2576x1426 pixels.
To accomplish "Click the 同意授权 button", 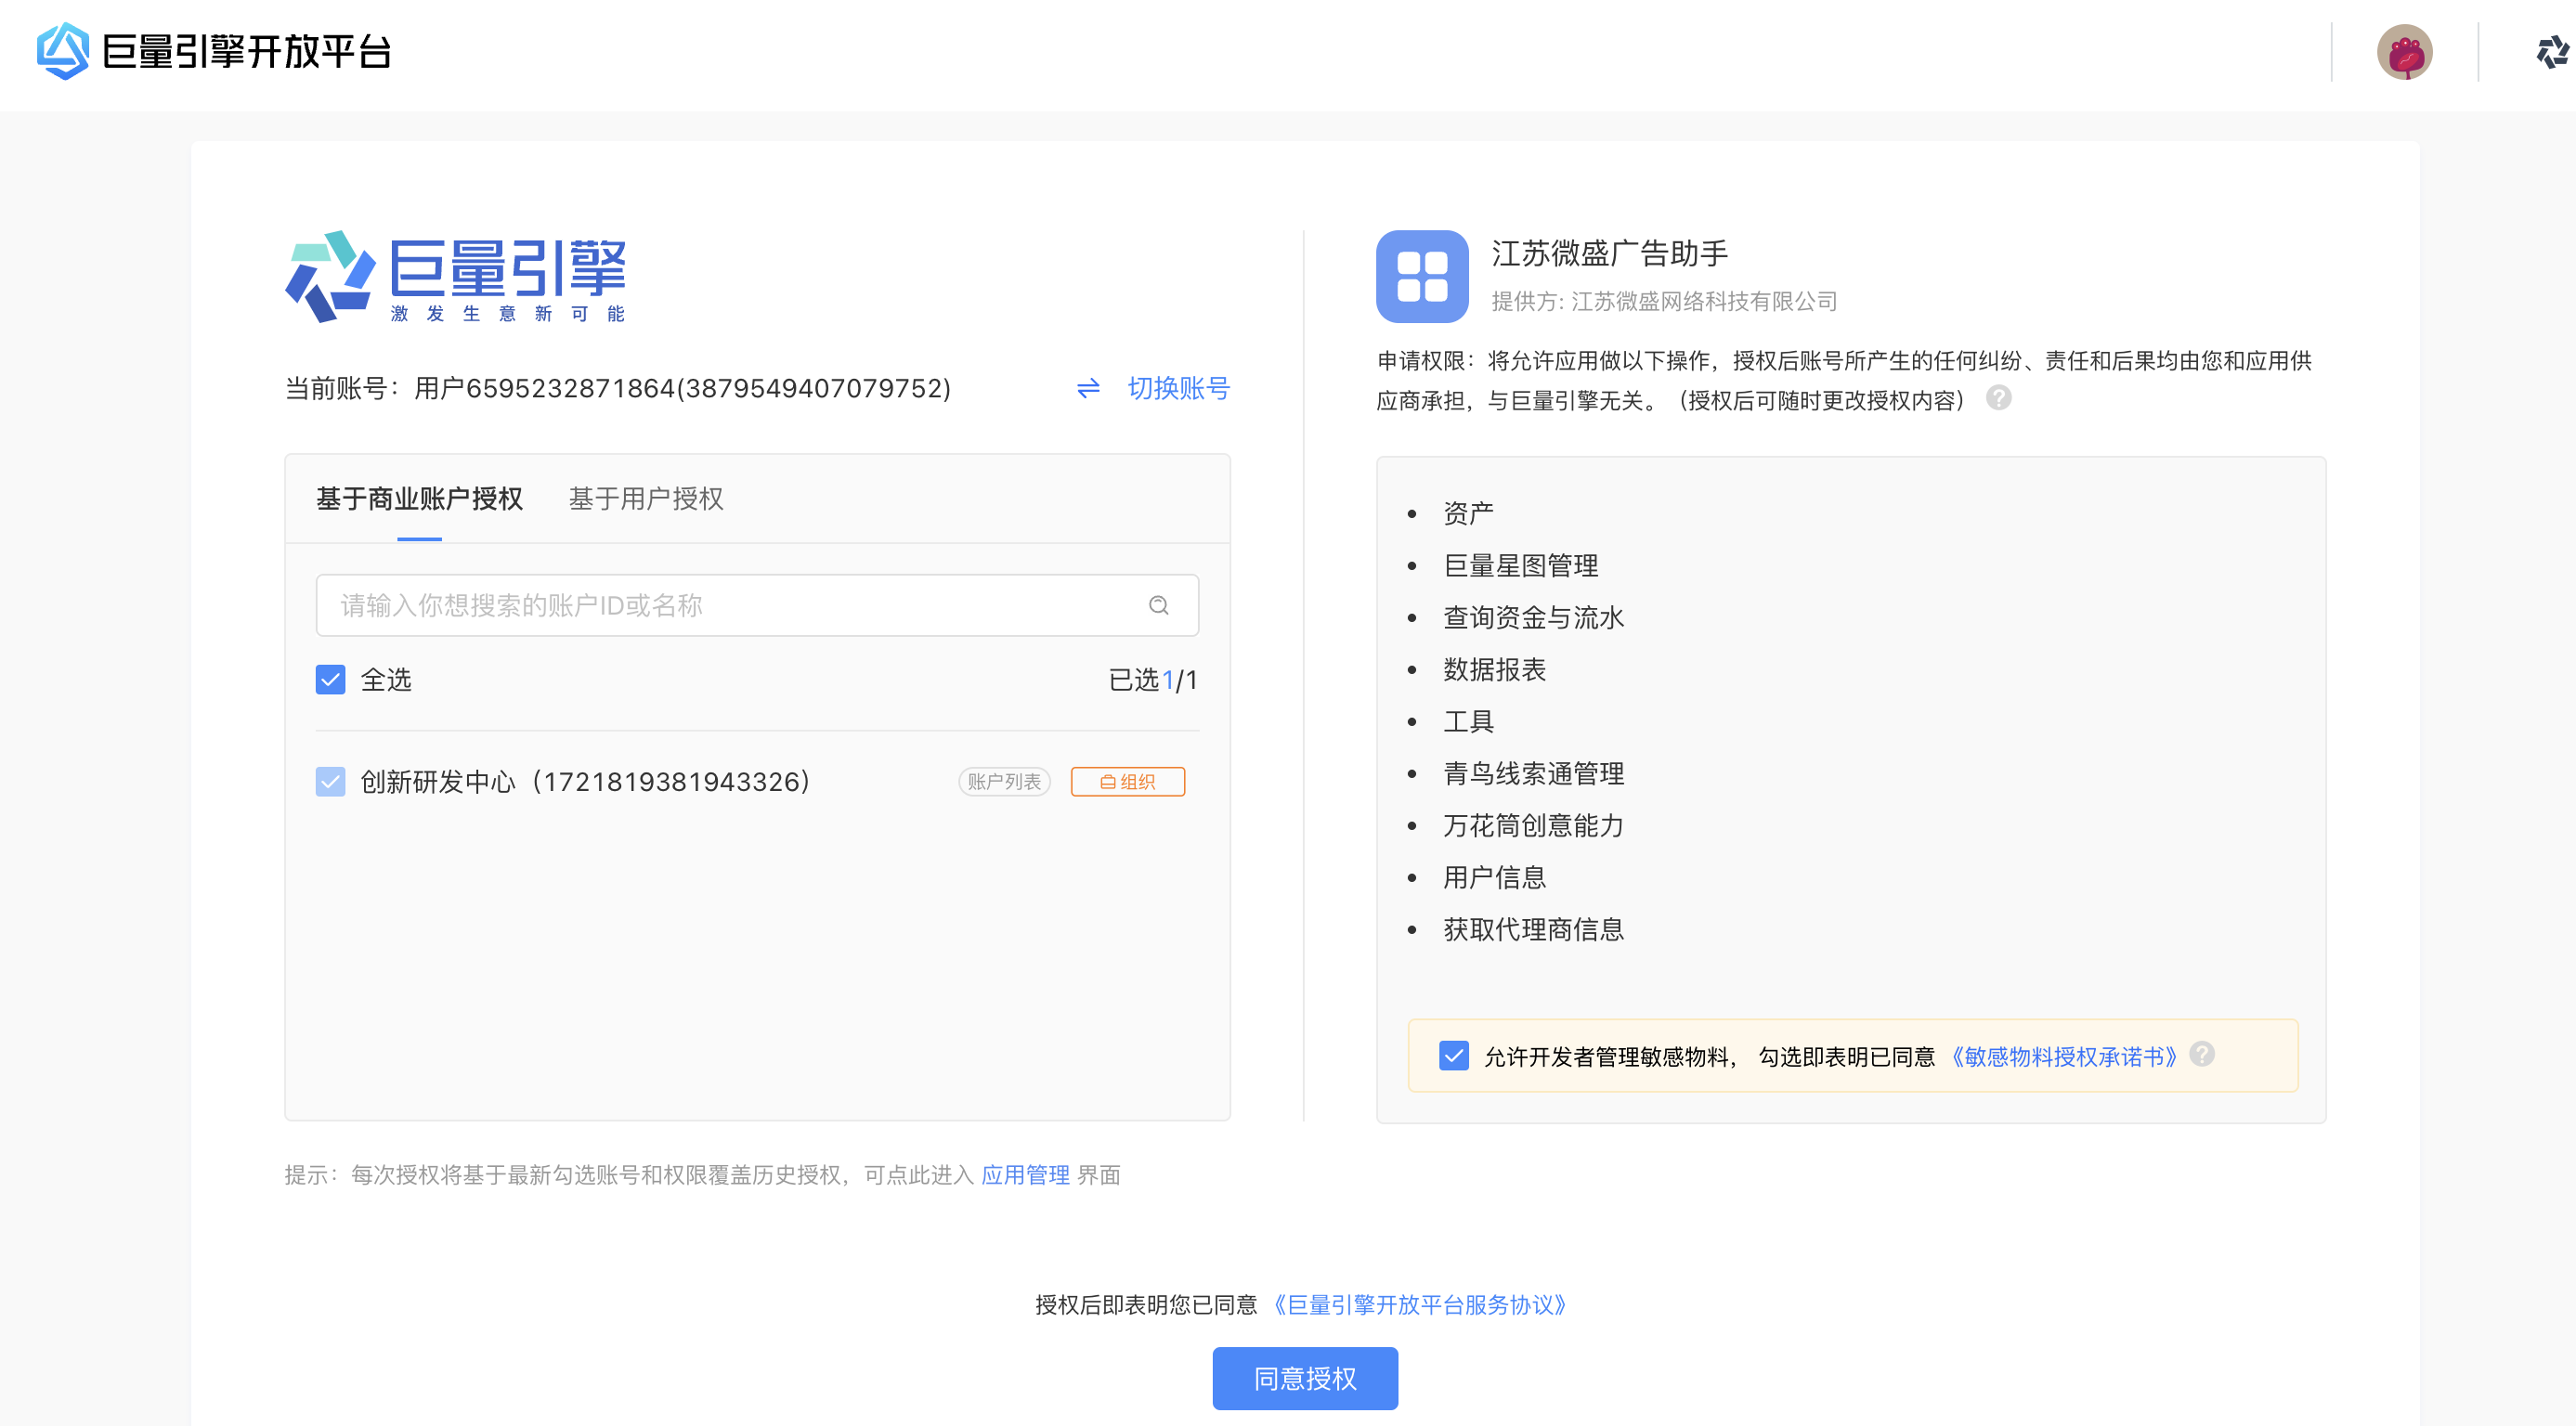I will [1305, 1378].
